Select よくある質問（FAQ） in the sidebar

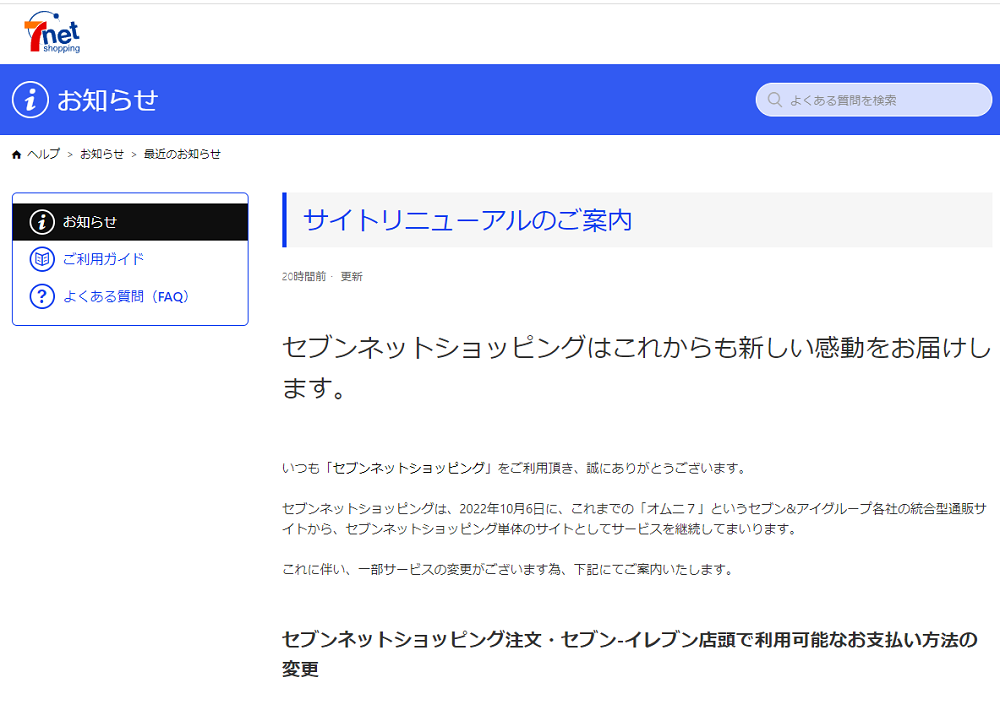130,297
